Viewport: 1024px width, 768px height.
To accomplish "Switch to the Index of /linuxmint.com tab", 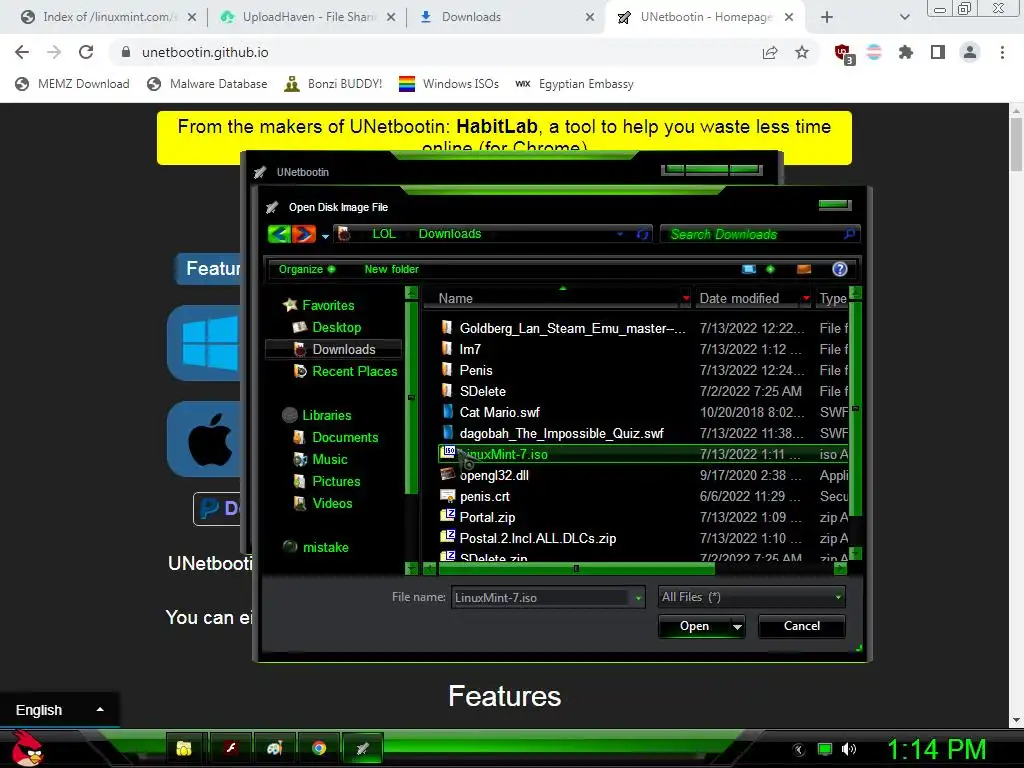I will [108, 17].
